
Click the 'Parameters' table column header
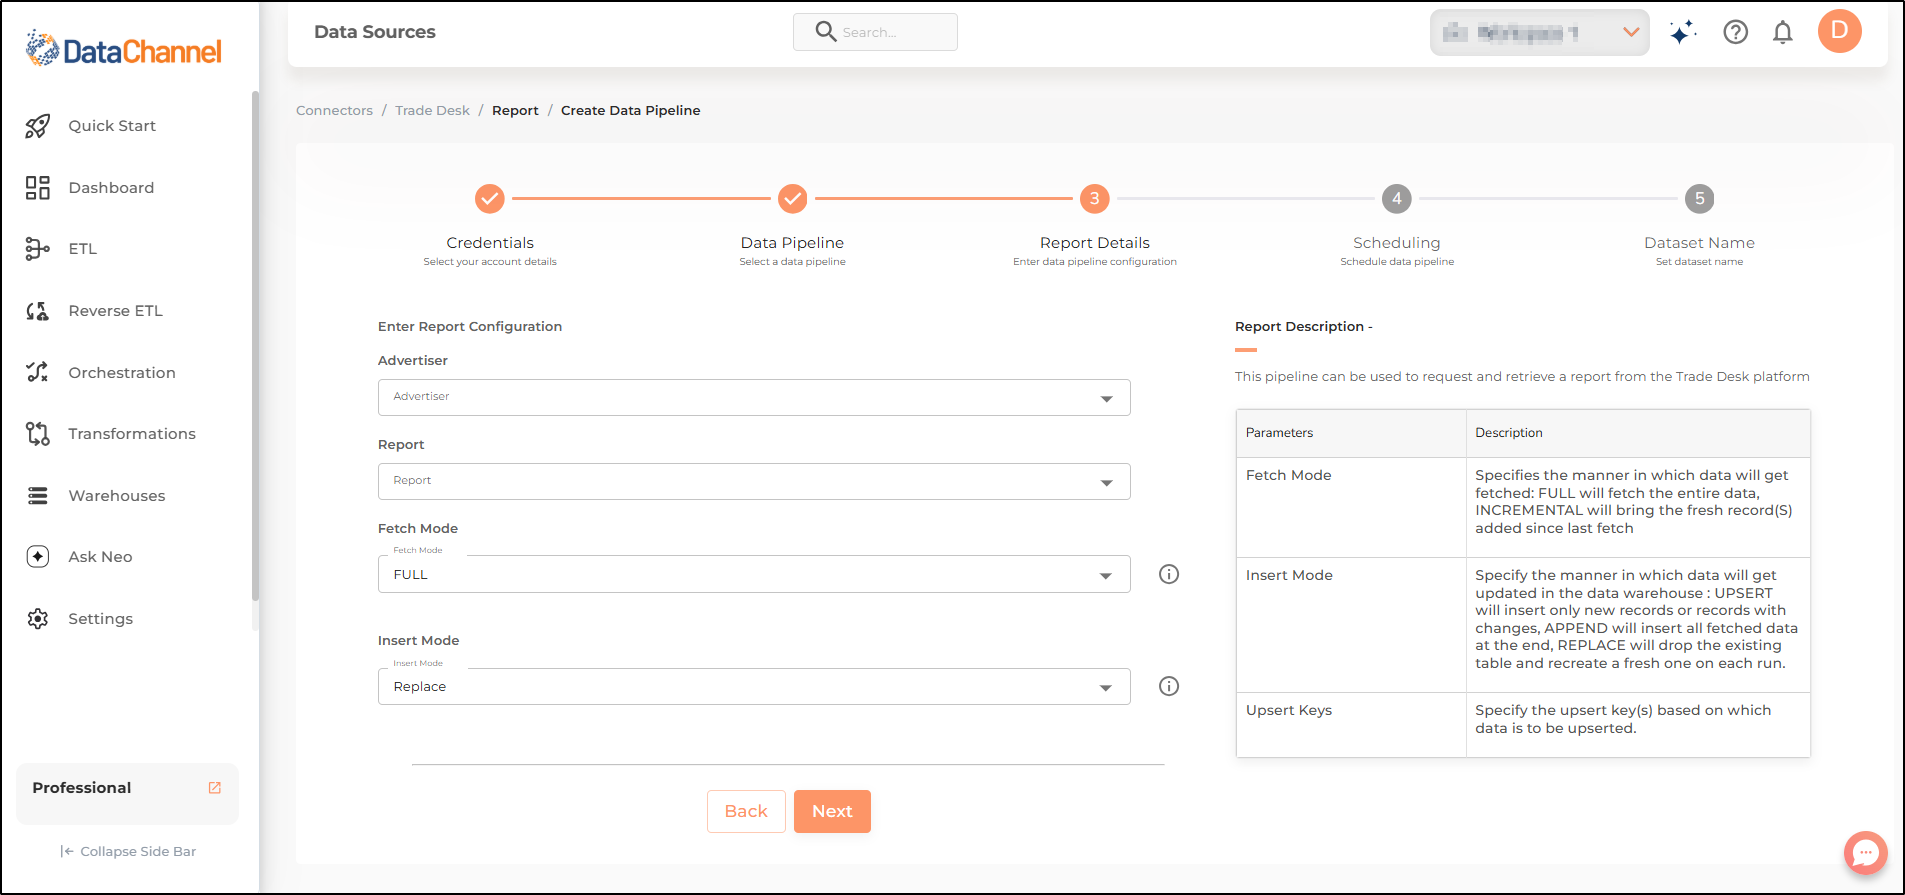pos(1351,433)
